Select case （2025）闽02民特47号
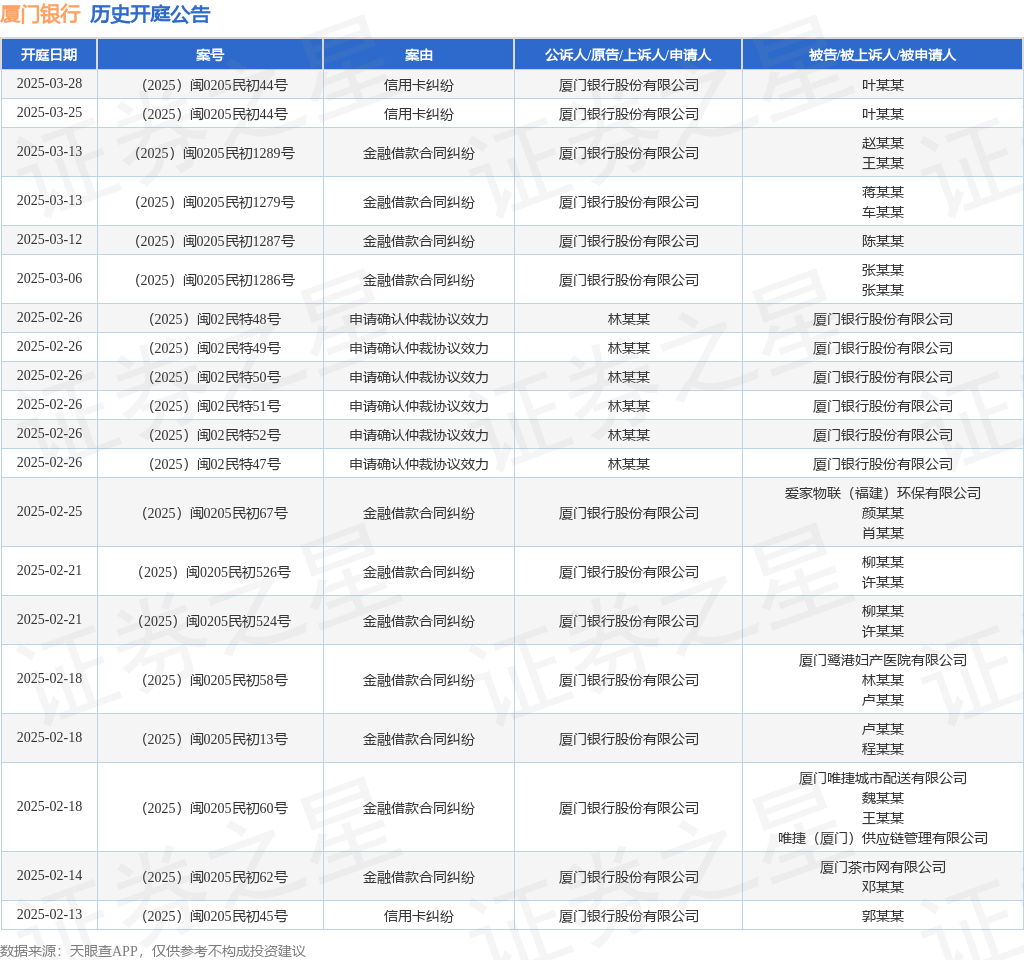Image resolution: width=1024 pixels, height=960 pixels. (x=210, y=464)
